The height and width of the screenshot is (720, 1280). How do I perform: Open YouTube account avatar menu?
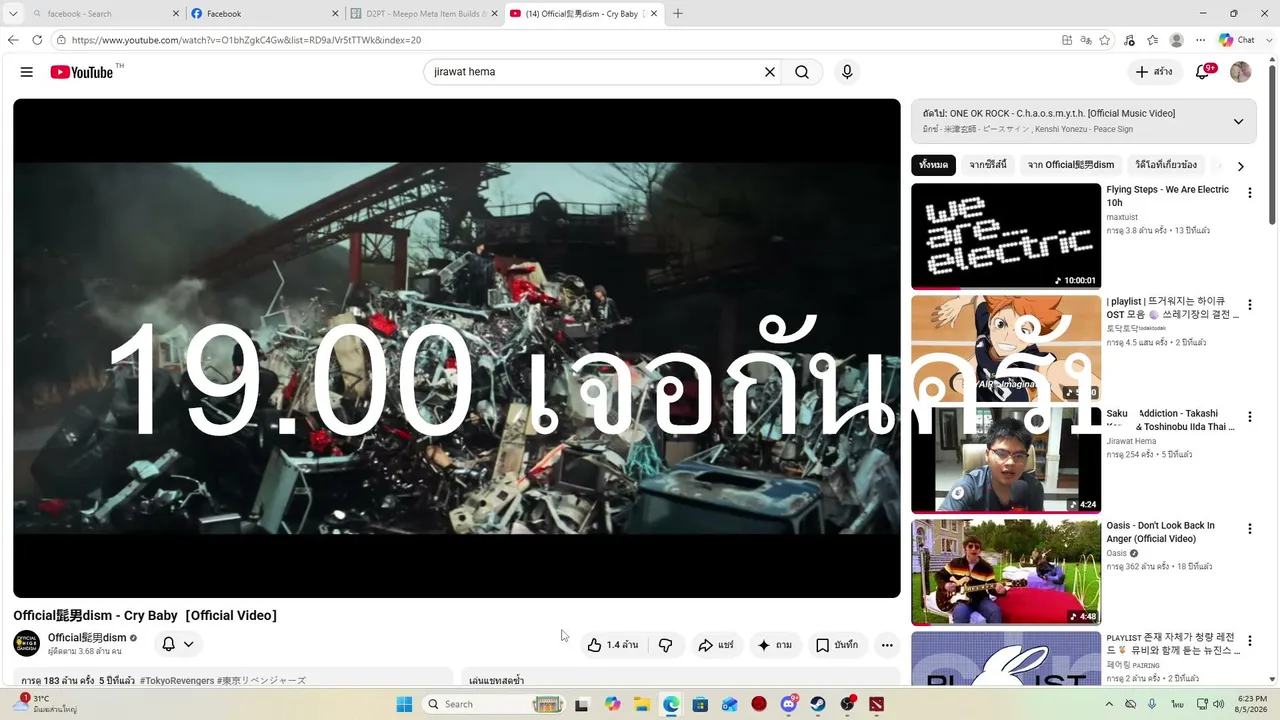click(1240, 72)
